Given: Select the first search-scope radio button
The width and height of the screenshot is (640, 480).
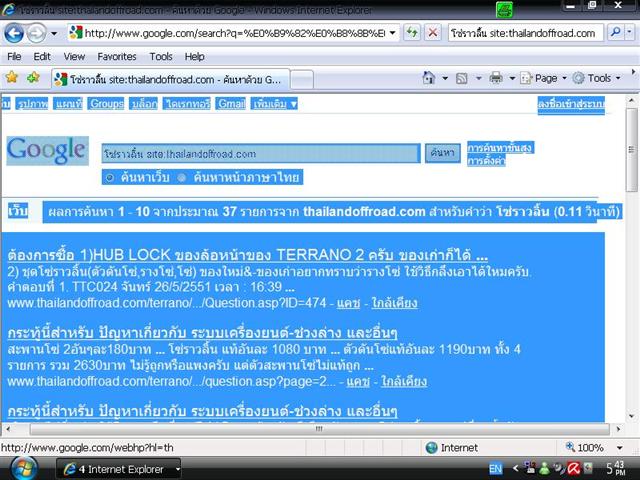Looking at the screenshot, I should click(110, 177).
